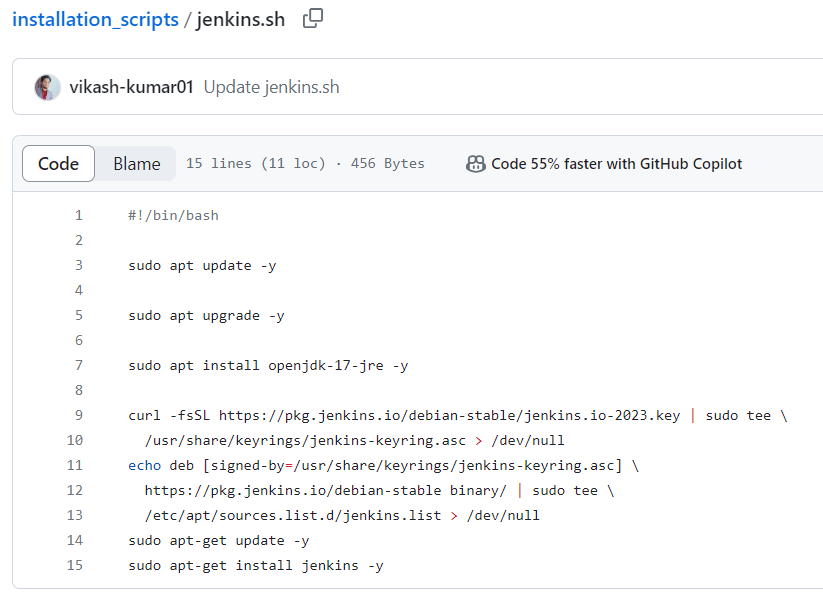Select line number 14

pos(75,540)
